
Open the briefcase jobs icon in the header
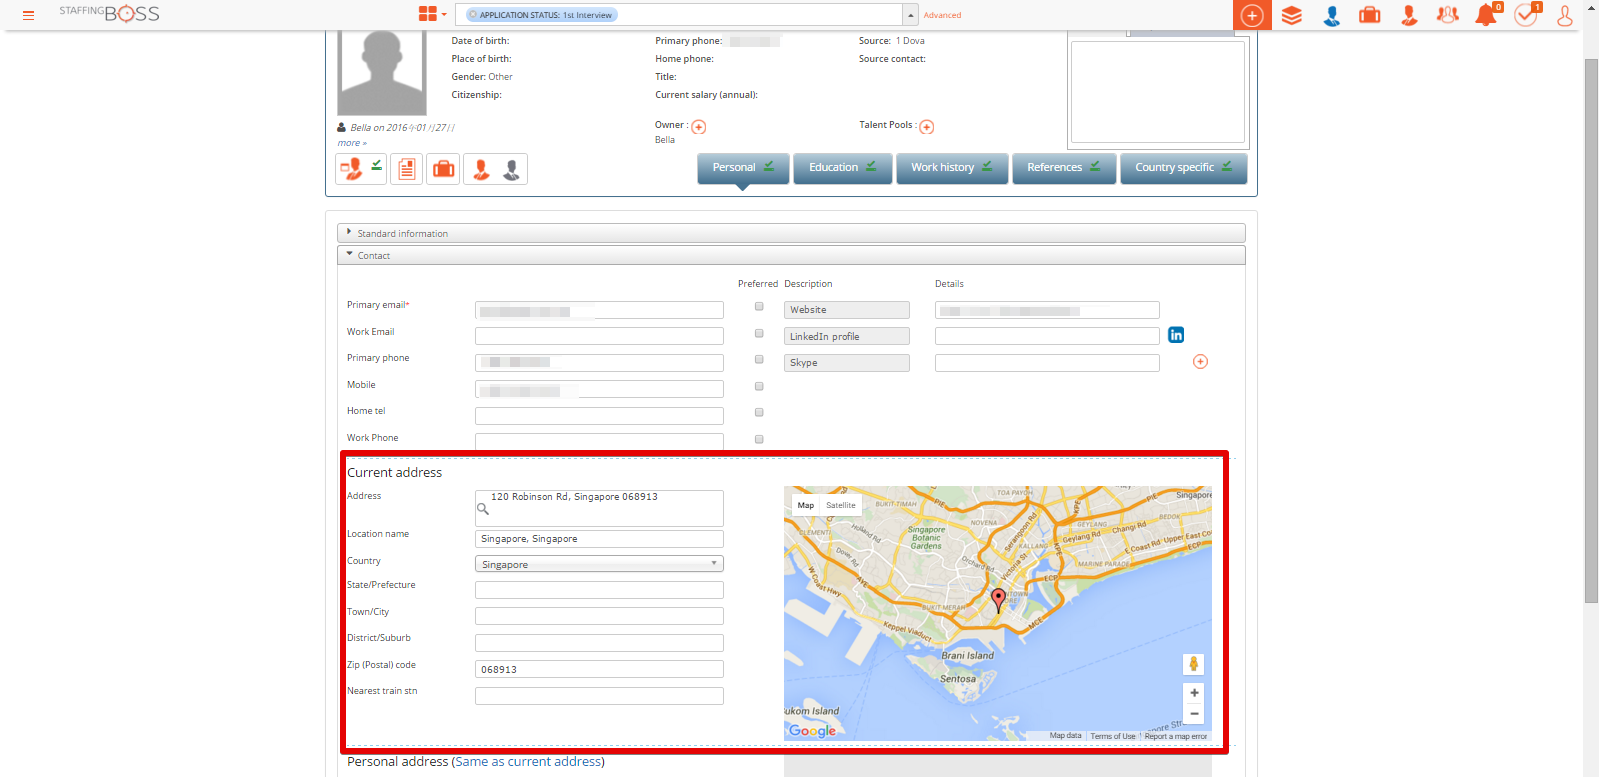(x=1370, y=15)
